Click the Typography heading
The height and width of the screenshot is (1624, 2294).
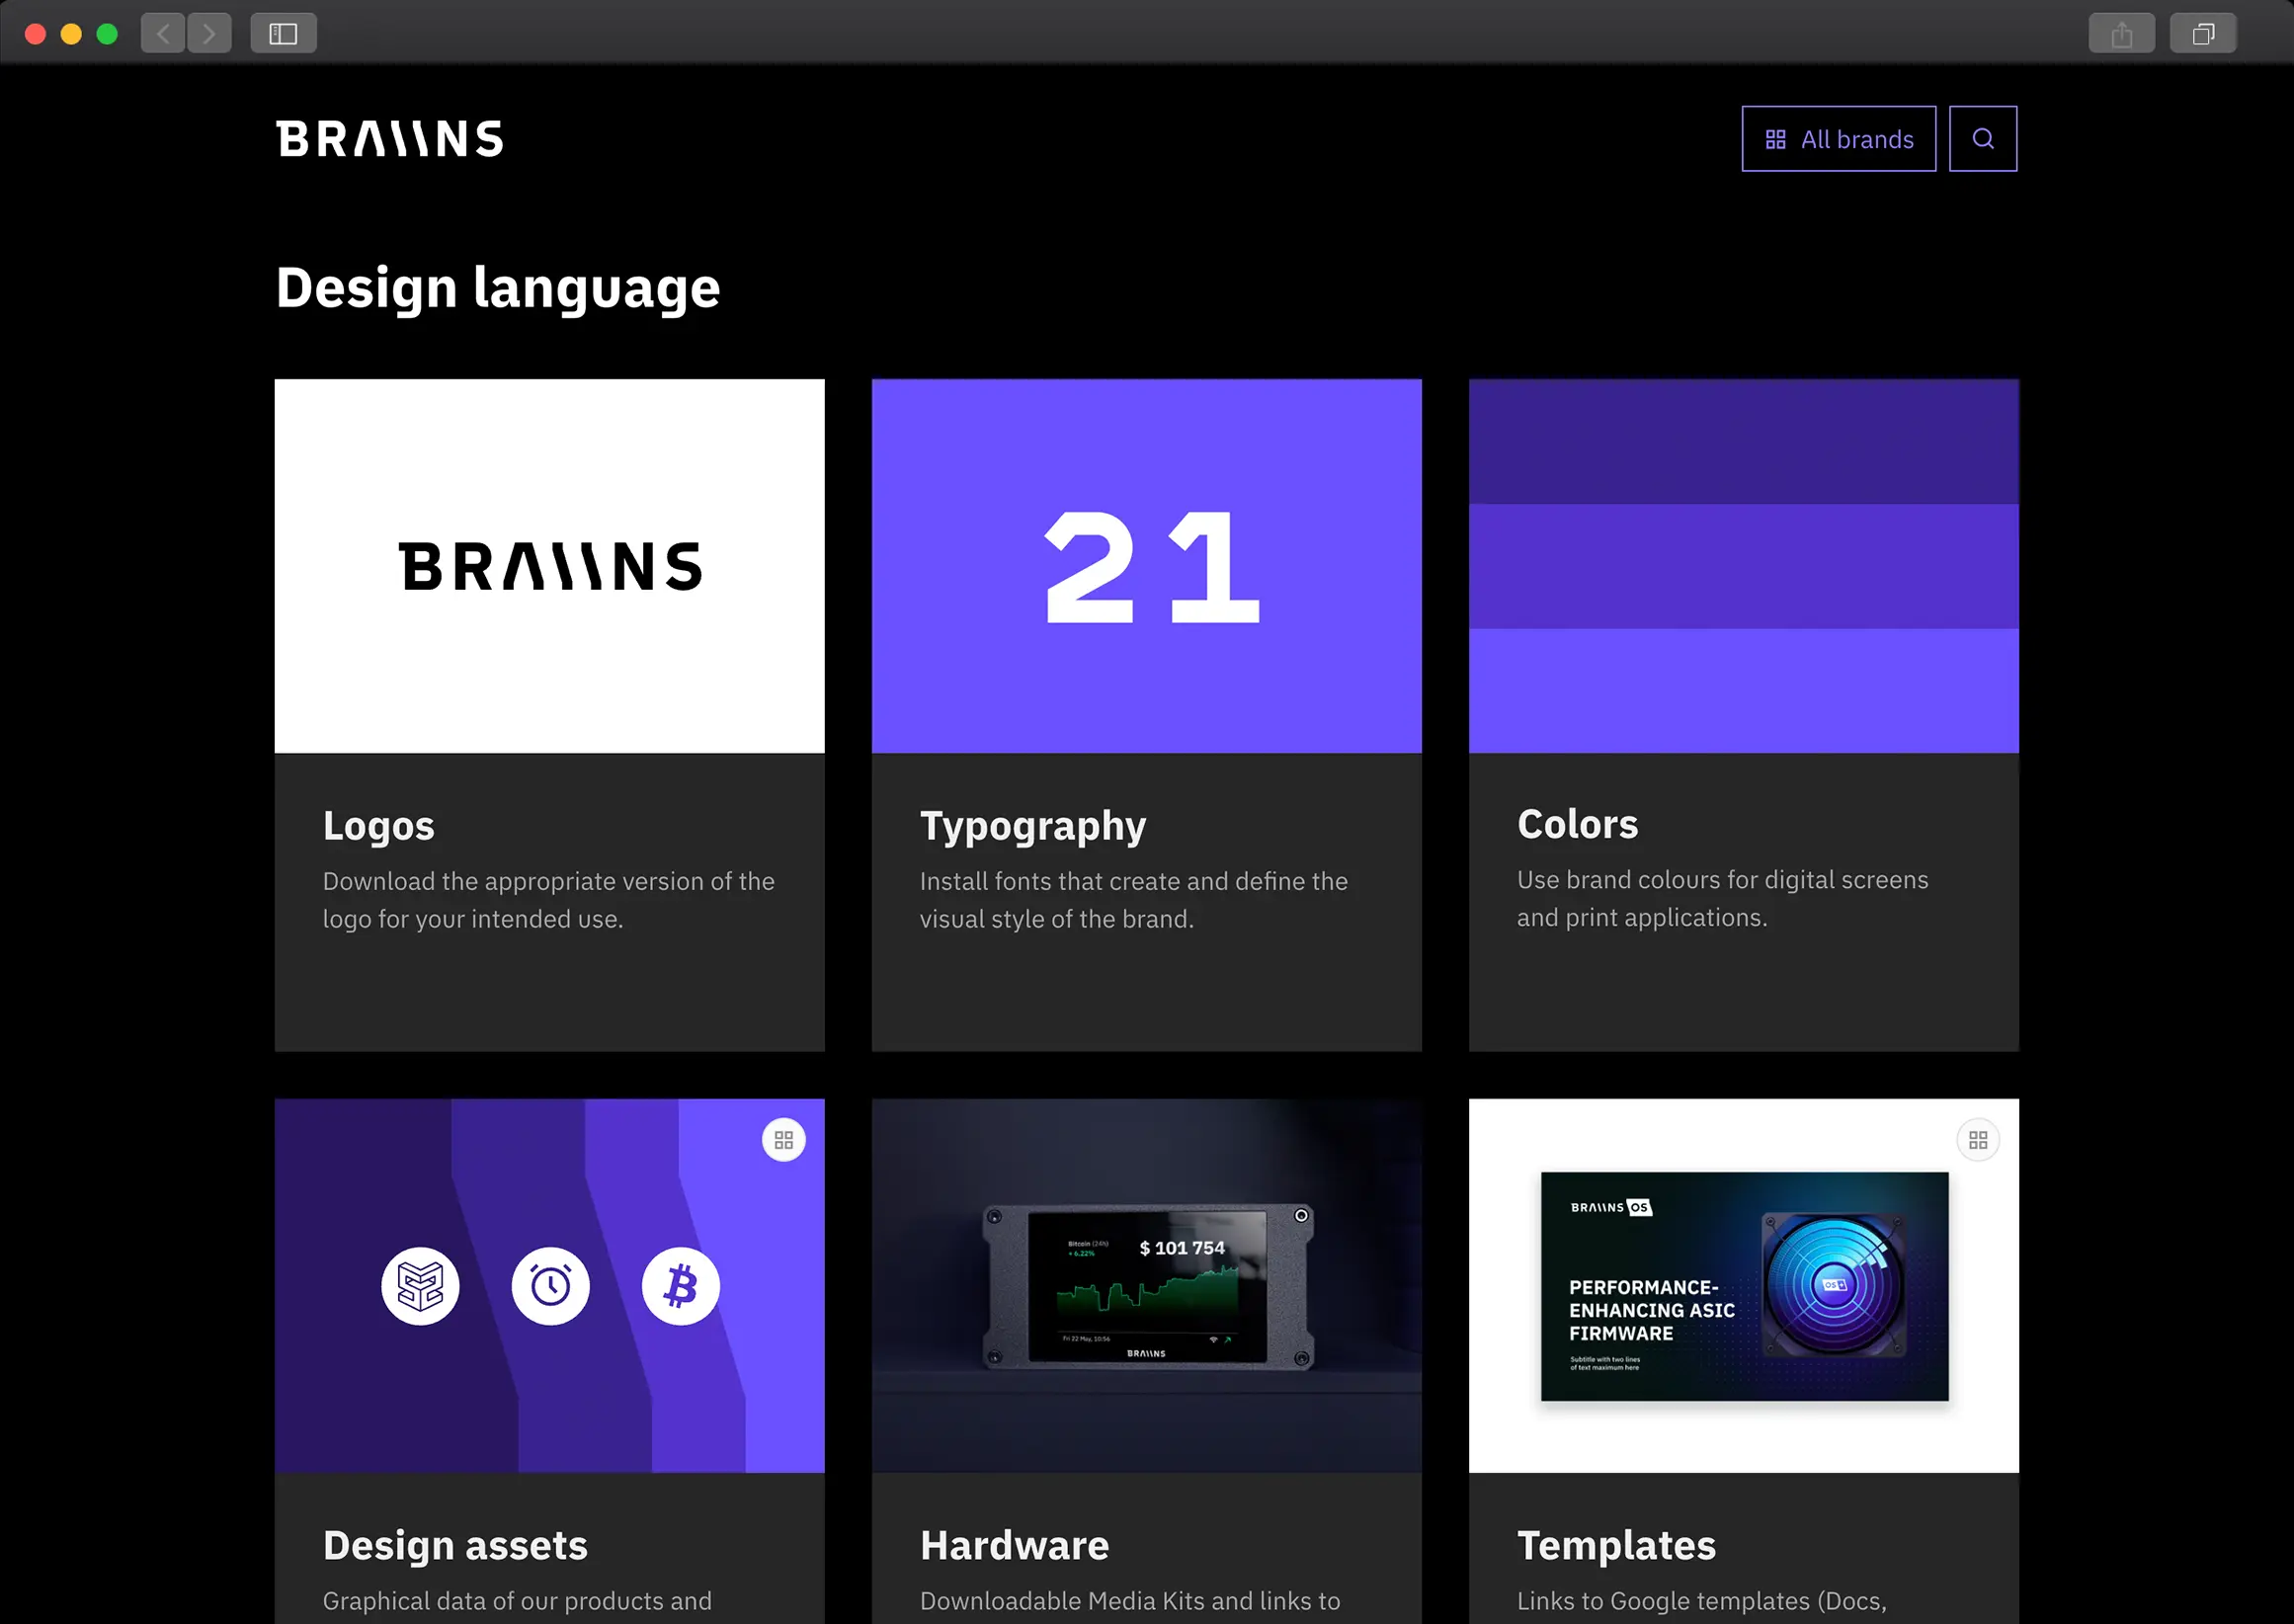[x=1033, y=826]
